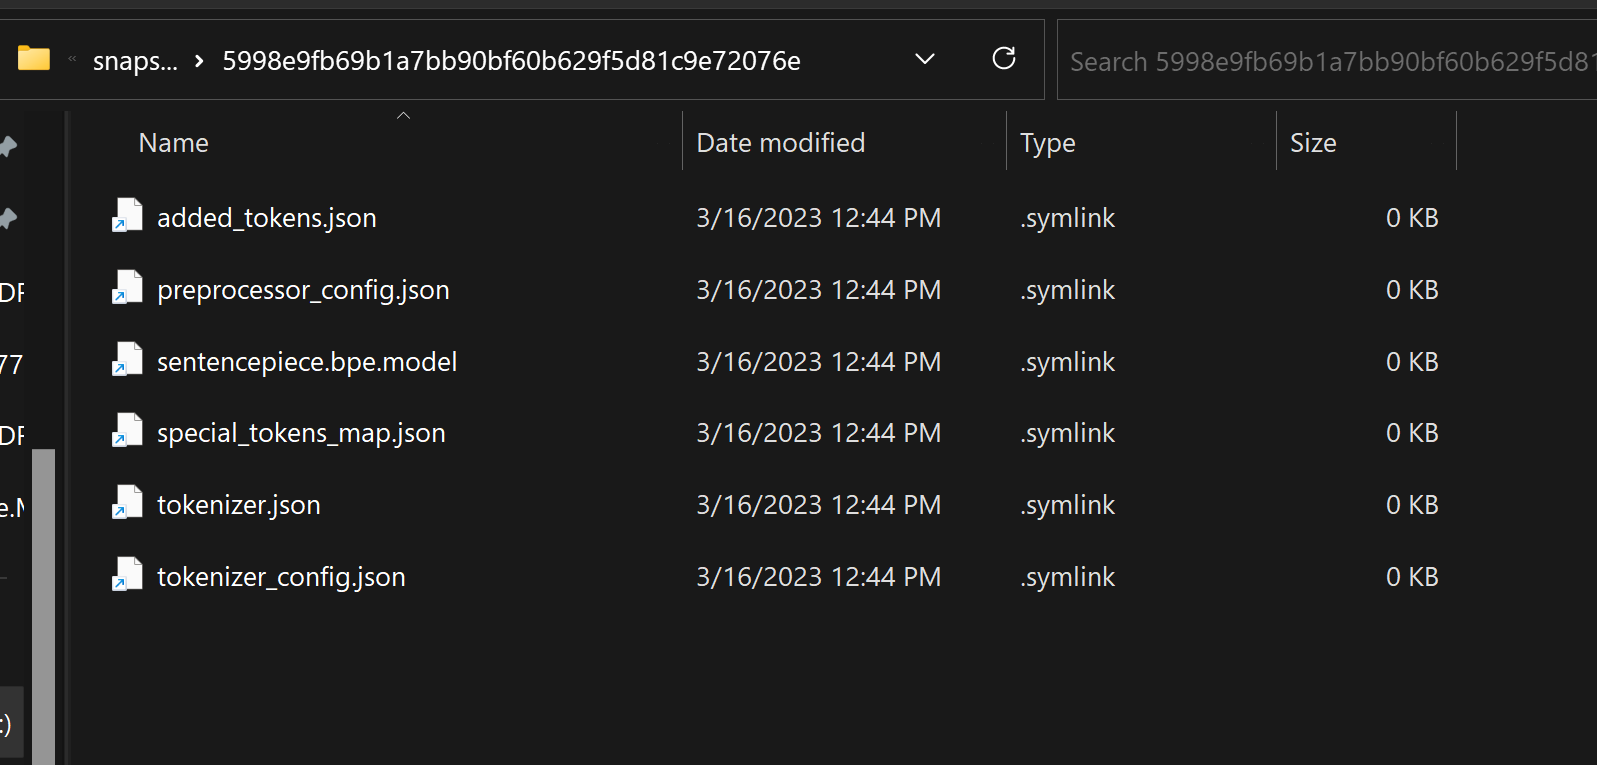Click the file icon next to added_tokens.json
This screenshot has height=765, width=1597.
click(x=126, y=216)
